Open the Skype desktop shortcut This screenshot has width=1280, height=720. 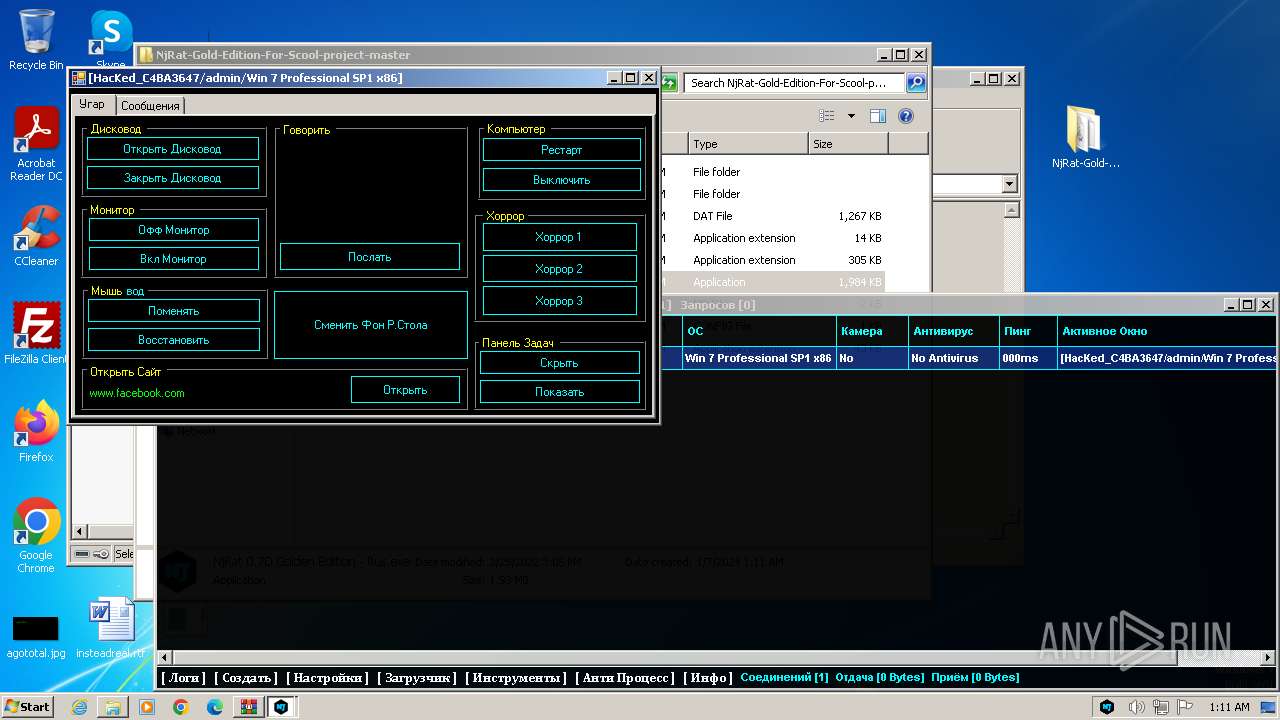[110, 38]
